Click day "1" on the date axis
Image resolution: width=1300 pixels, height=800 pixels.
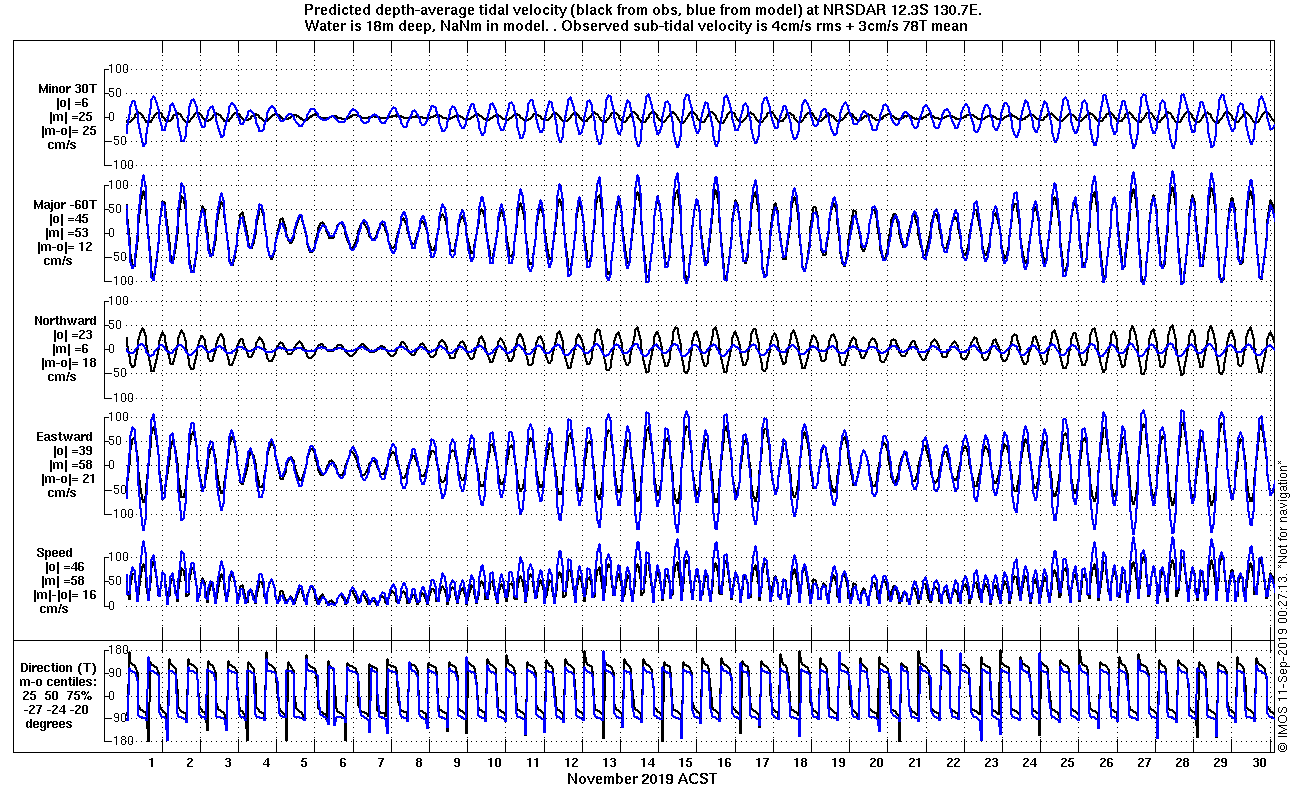point(152,762)
